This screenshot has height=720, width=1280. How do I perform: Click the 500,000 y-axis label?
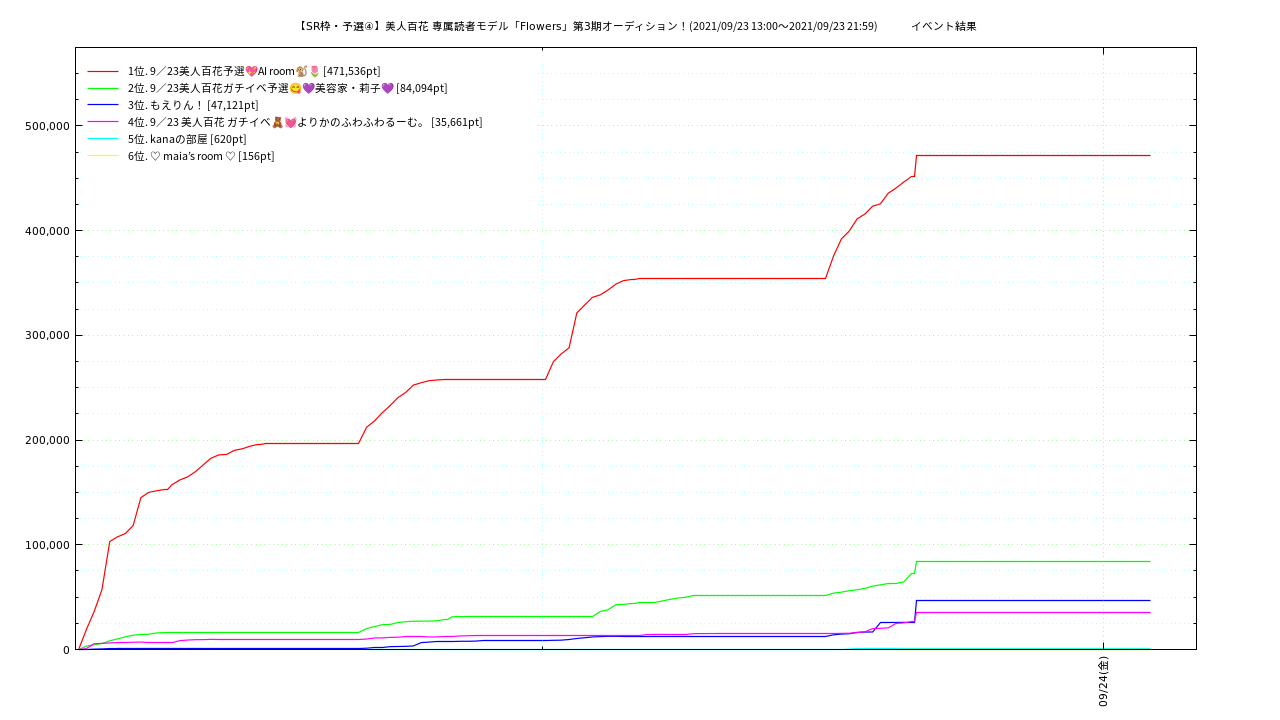point(46,126)
